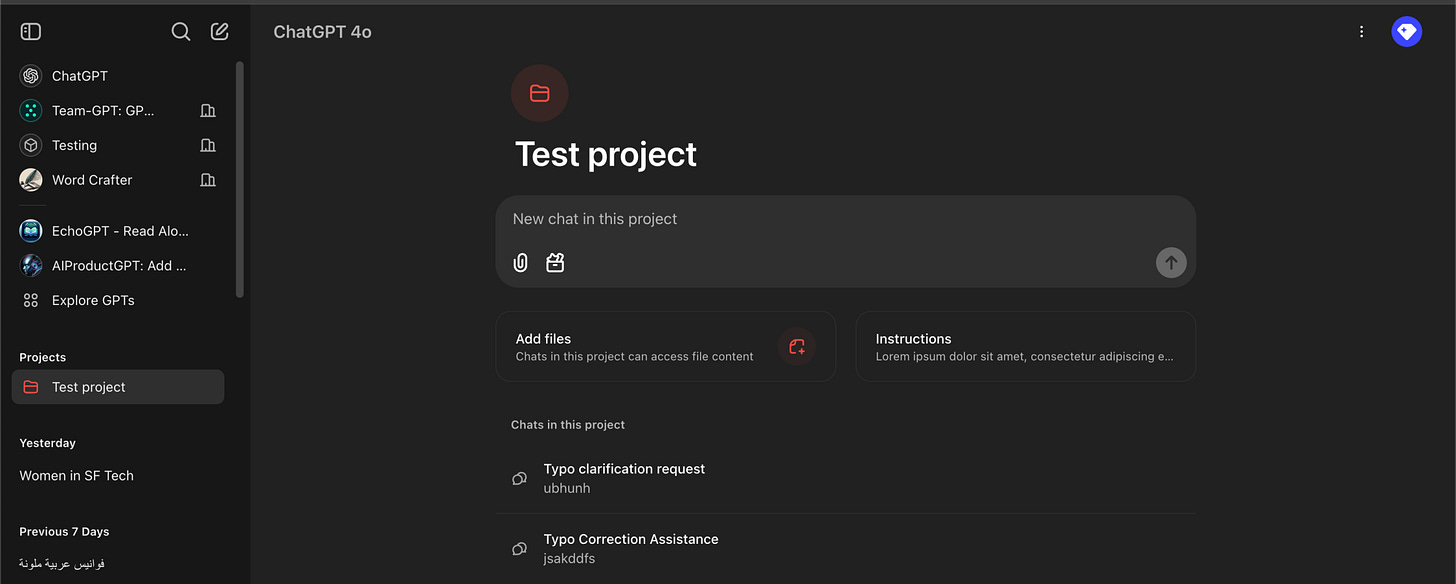Open EchoGPT - Read Aloud entry

coord(118,231)
